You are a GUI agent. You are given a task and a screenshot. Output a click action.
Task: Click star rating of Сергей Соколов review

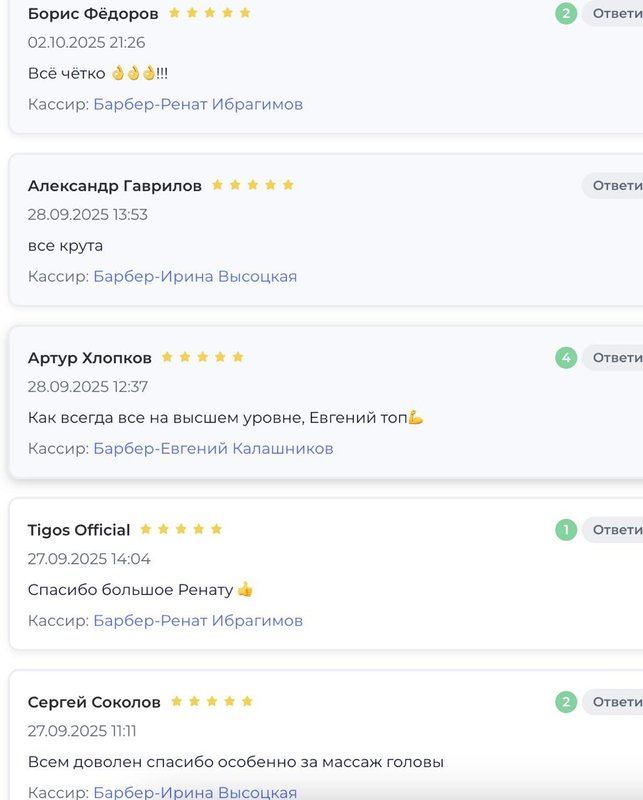click(x=212, y=702)
